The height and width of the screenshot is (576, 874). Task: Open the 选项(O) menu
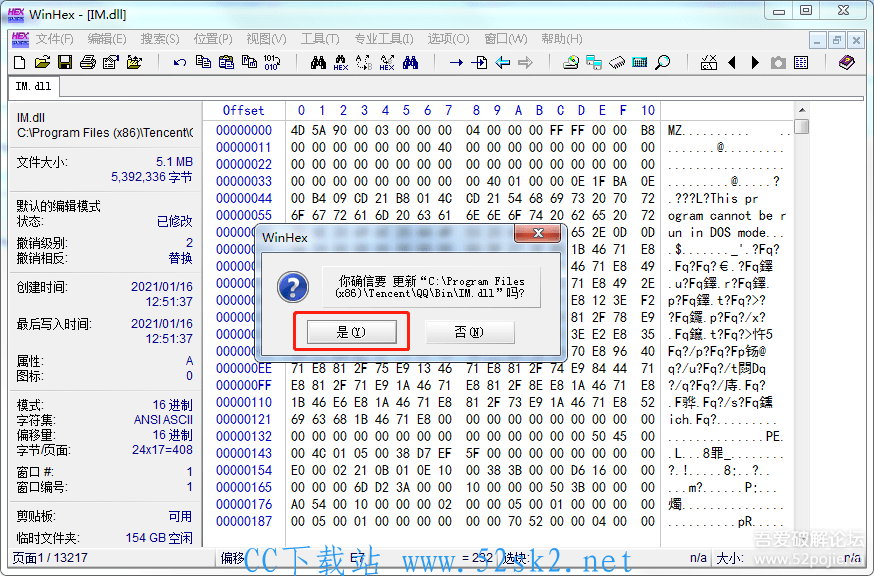[x=449, y=39]
